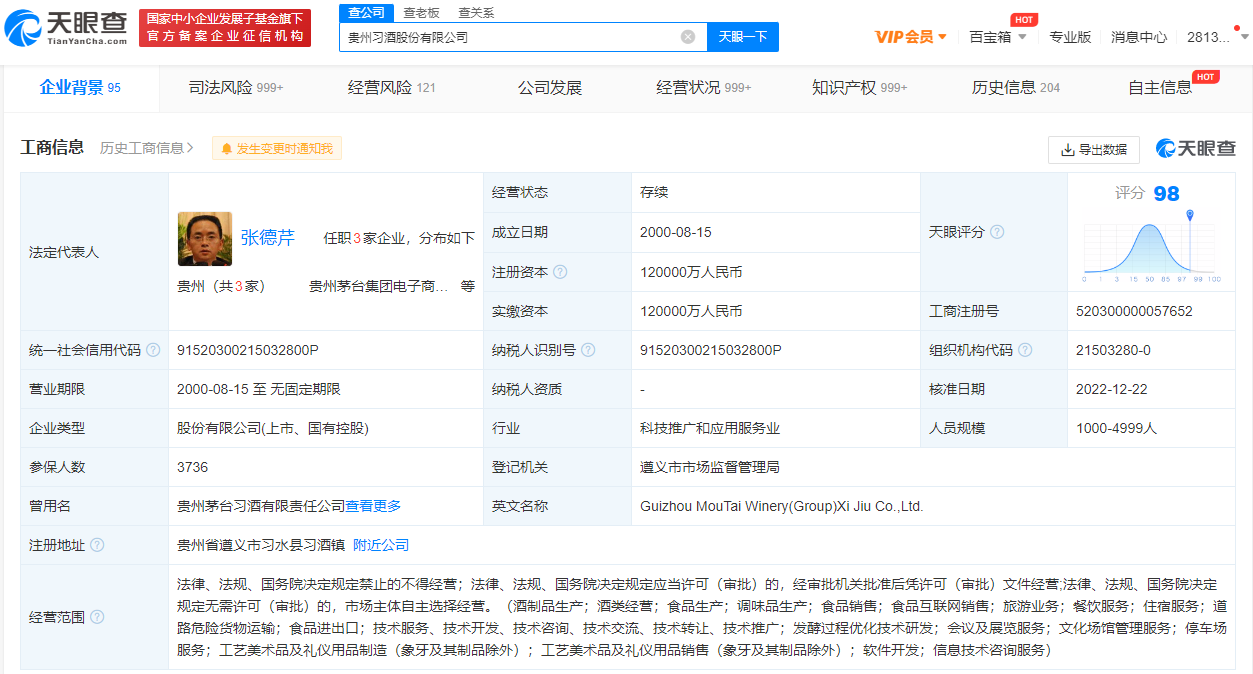Screen dimensions: 1253x674
Task: Click the 发生变更时通知我 notification button
Action: coord(277,148)
